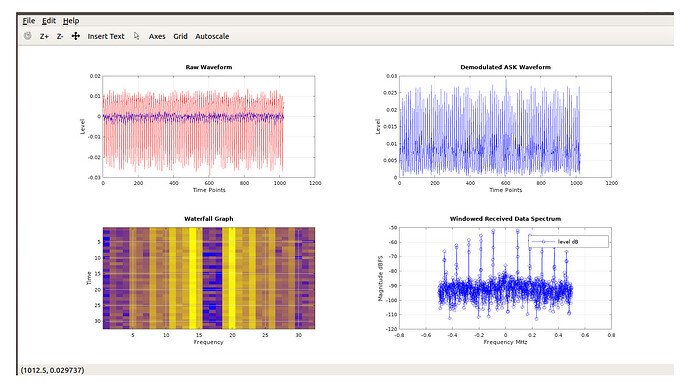Click the Frequency MHz axis label
690x387 pixels.
click(x=505, y=342)
